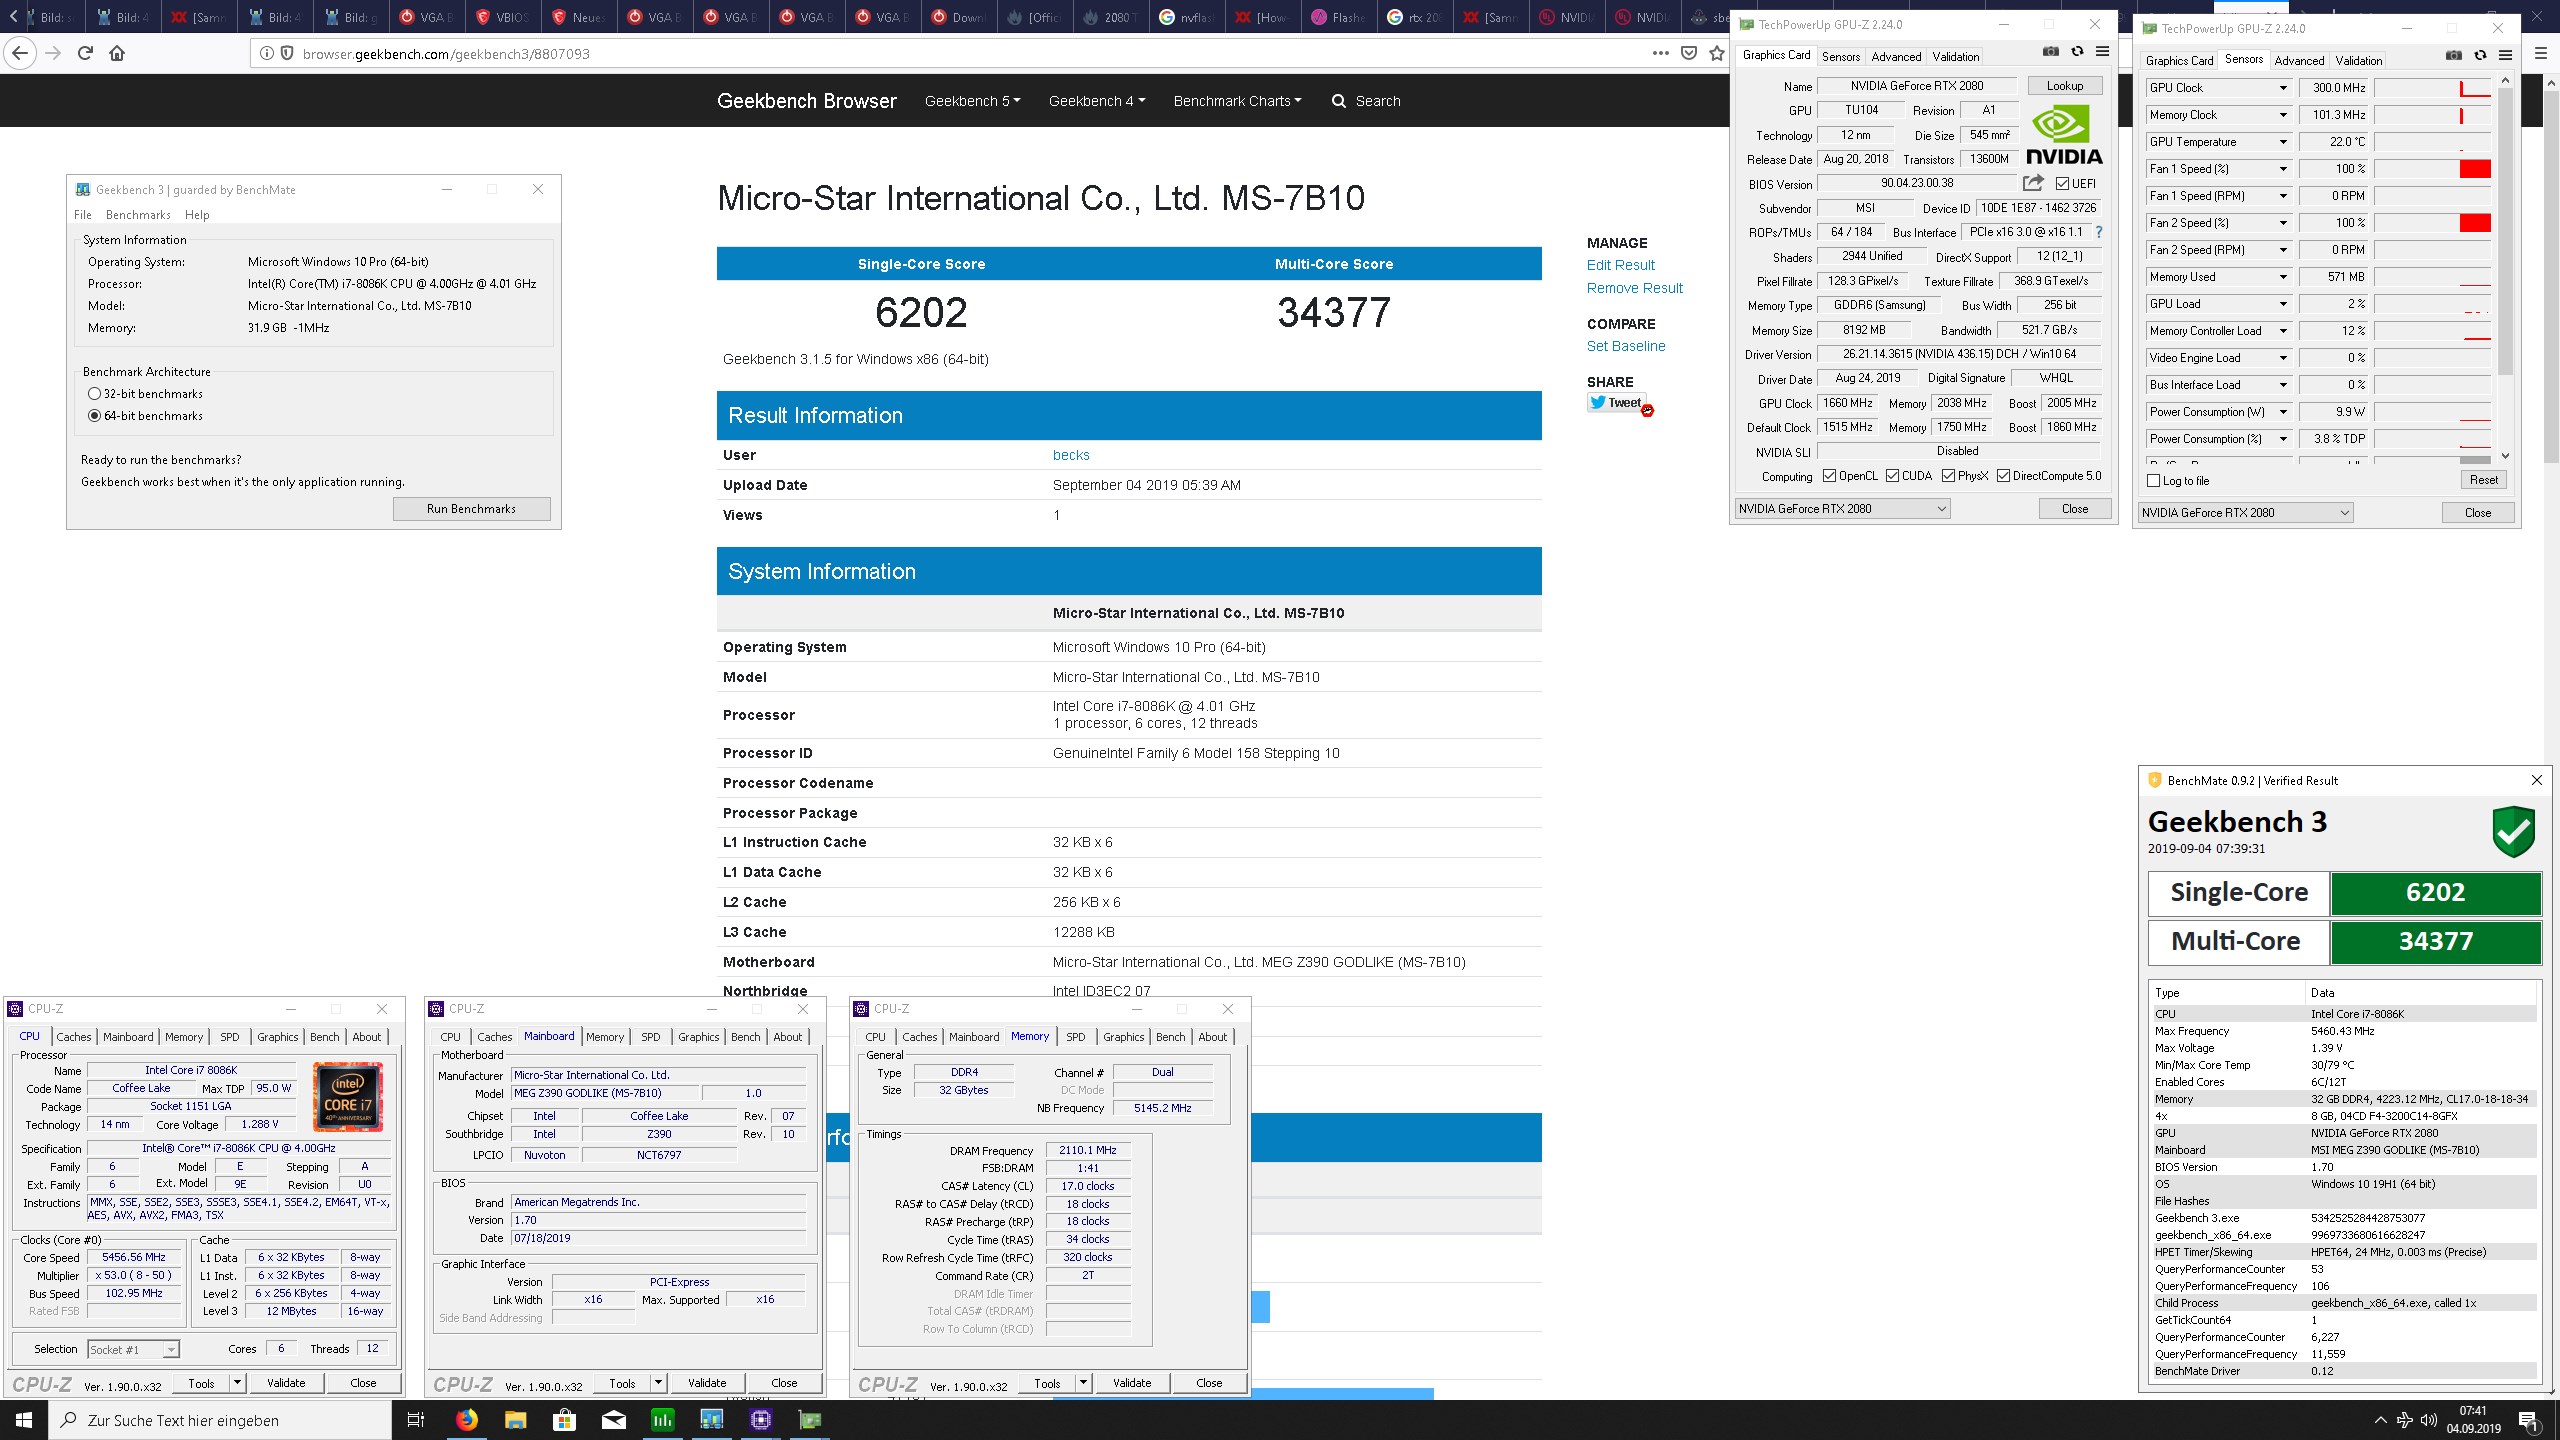This screenshot has width=2560, height=1440.
Task: Open the browser page actions ellipsis menu
Action: pos(1661,54)
